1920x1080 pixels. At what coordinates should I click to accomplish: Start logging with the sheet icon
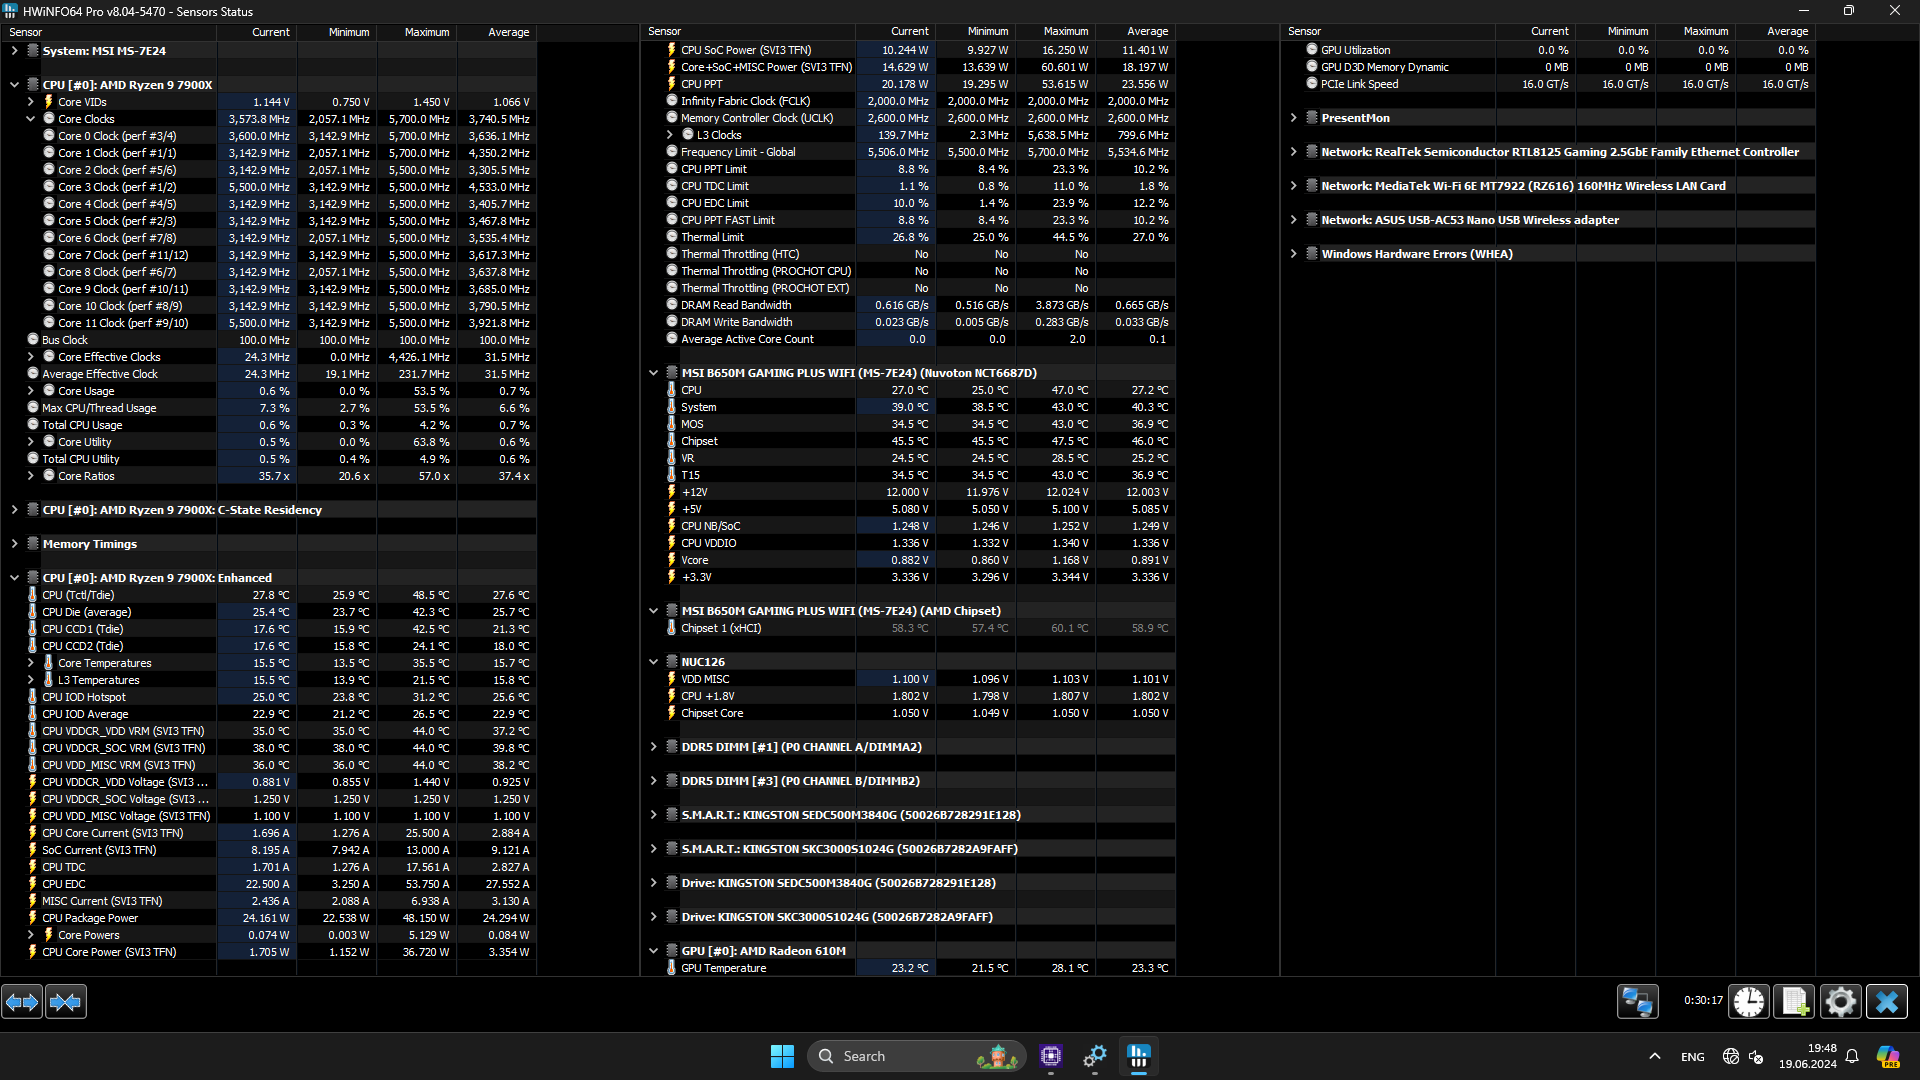[x=1794, y=1001]
